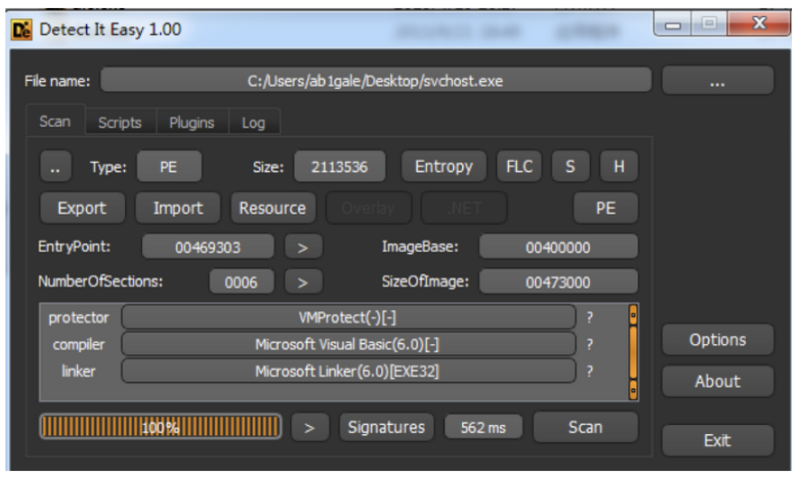
Task: Expand NumberOfSections with the > arrow
Action: [x=303, y=282]
